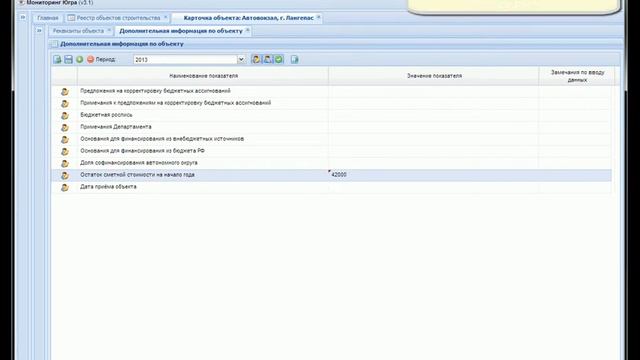Click the Период field showing 2013
The height and width of the screenshot is (360, 640).
tap(185, 60)
